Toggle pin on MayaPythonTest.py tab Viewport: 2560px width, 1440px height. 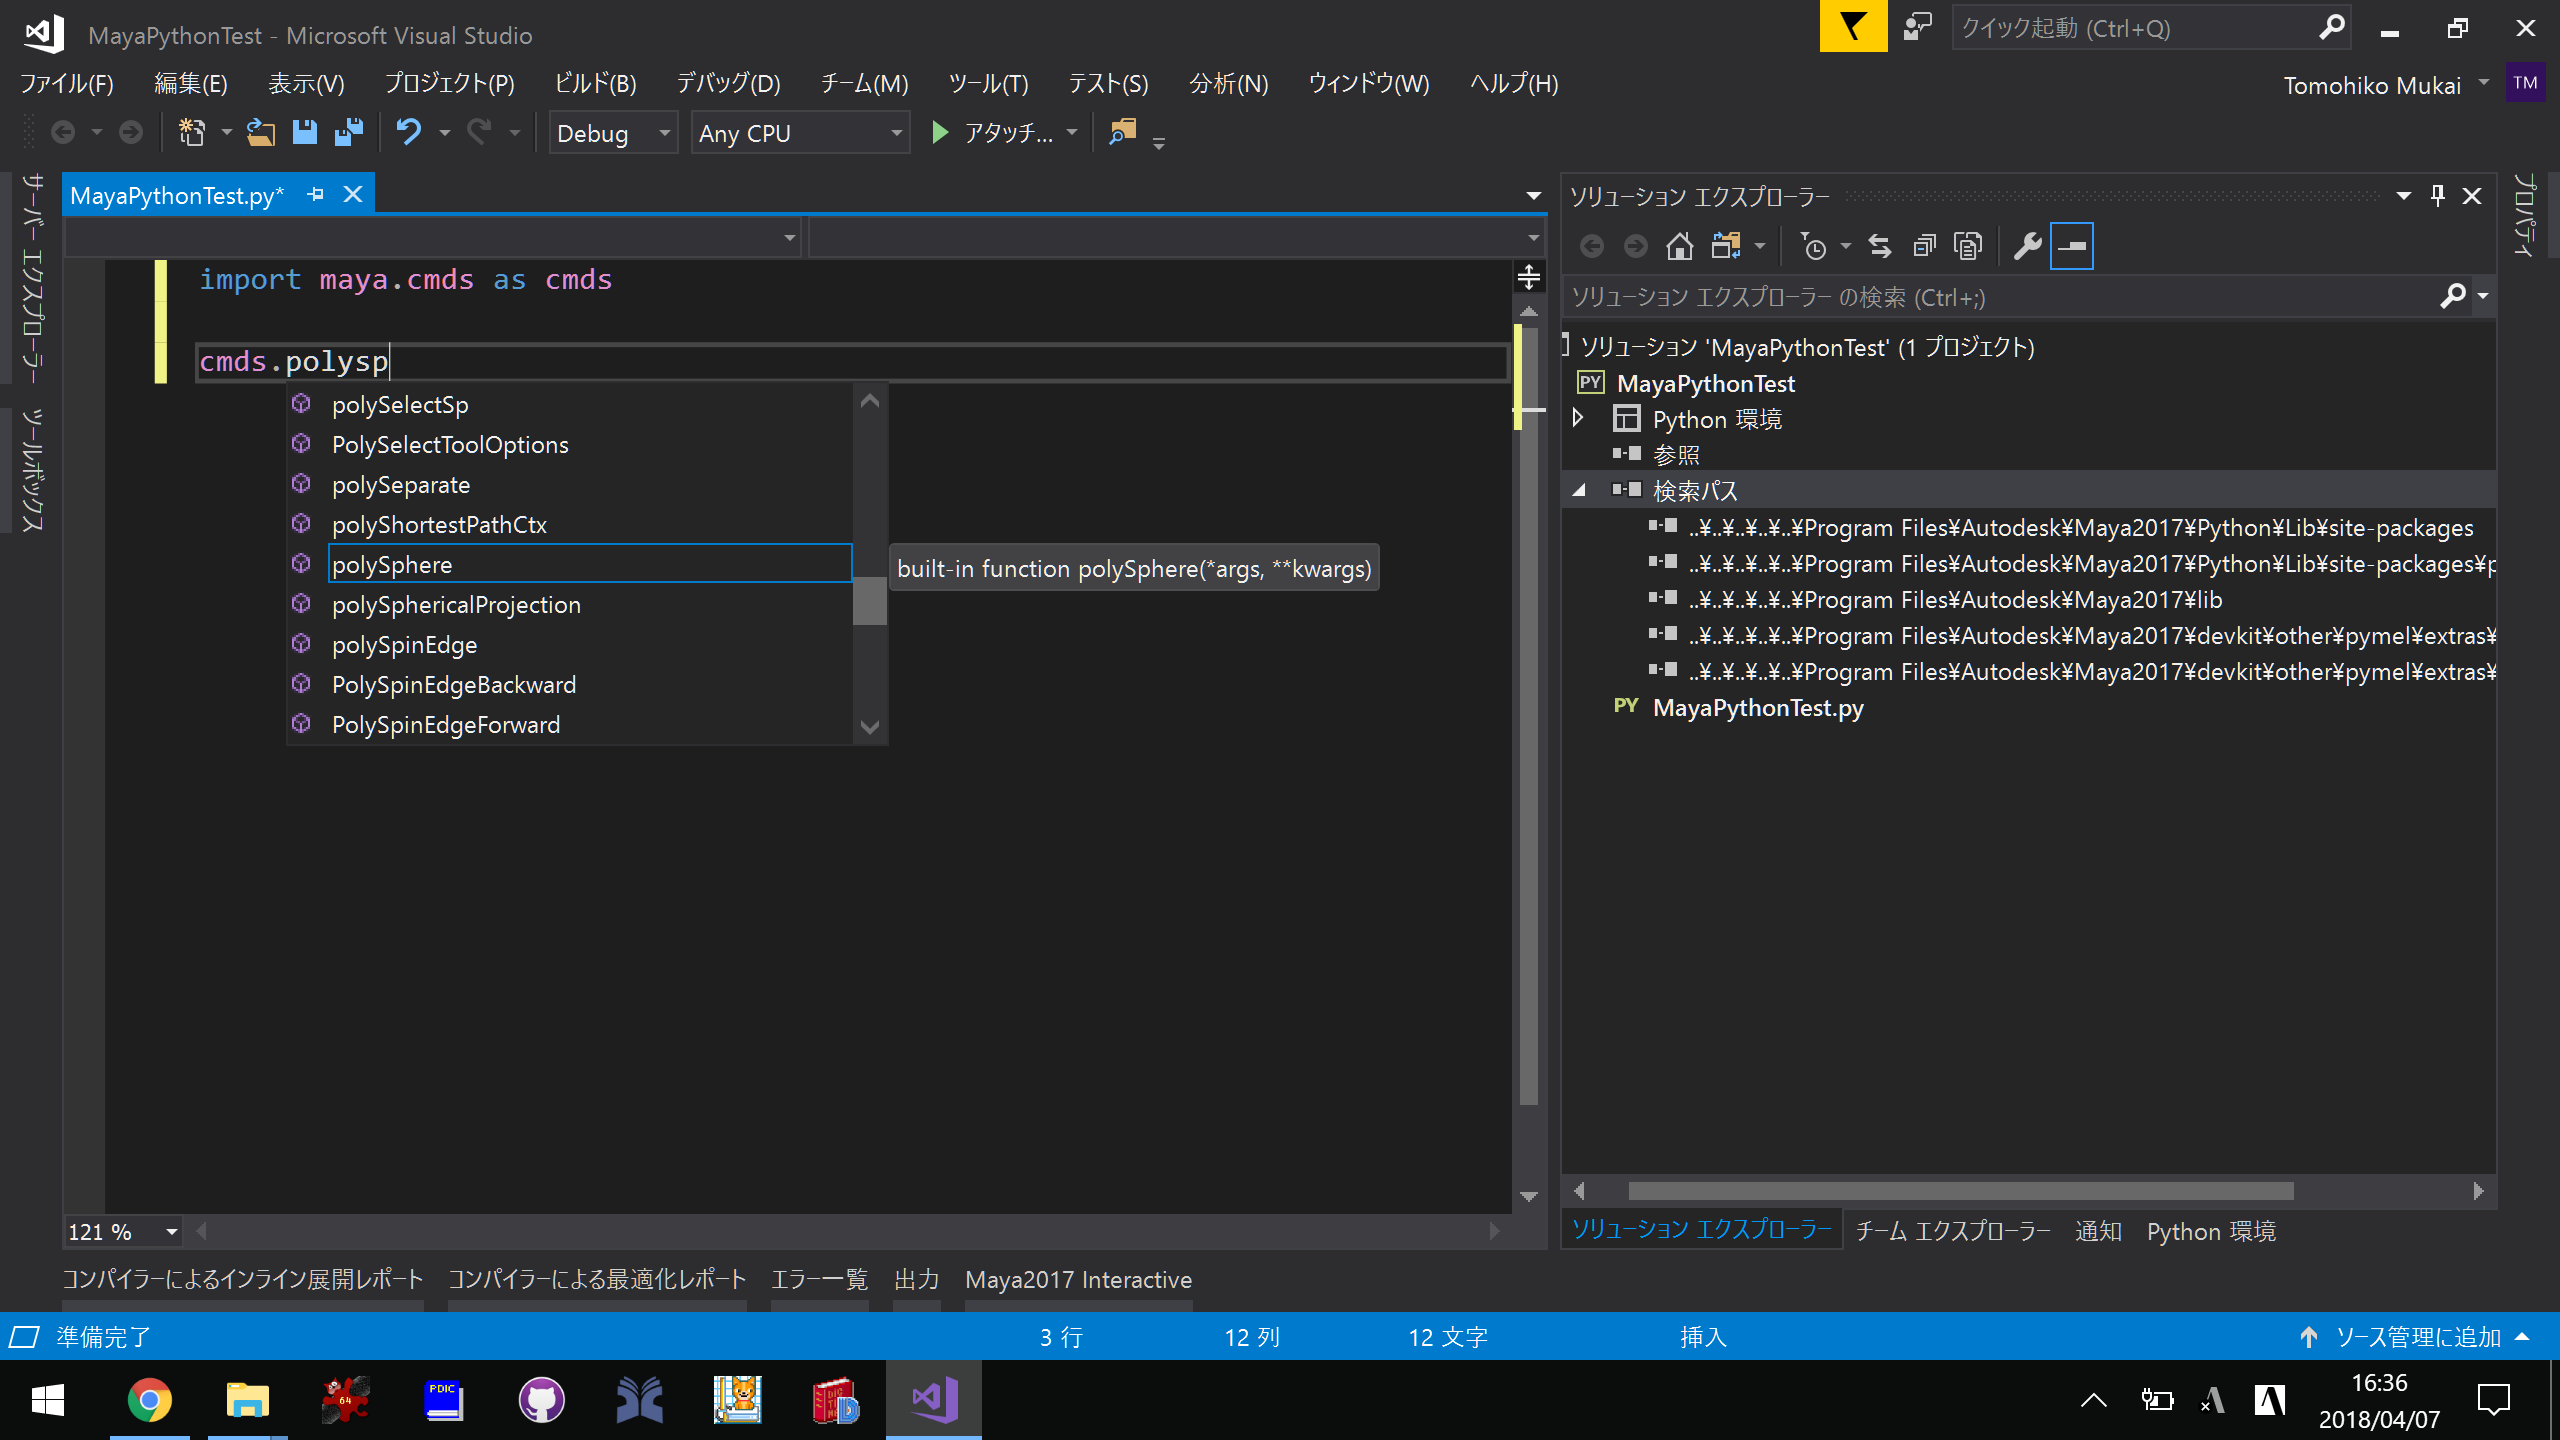[x=316, y=195]
